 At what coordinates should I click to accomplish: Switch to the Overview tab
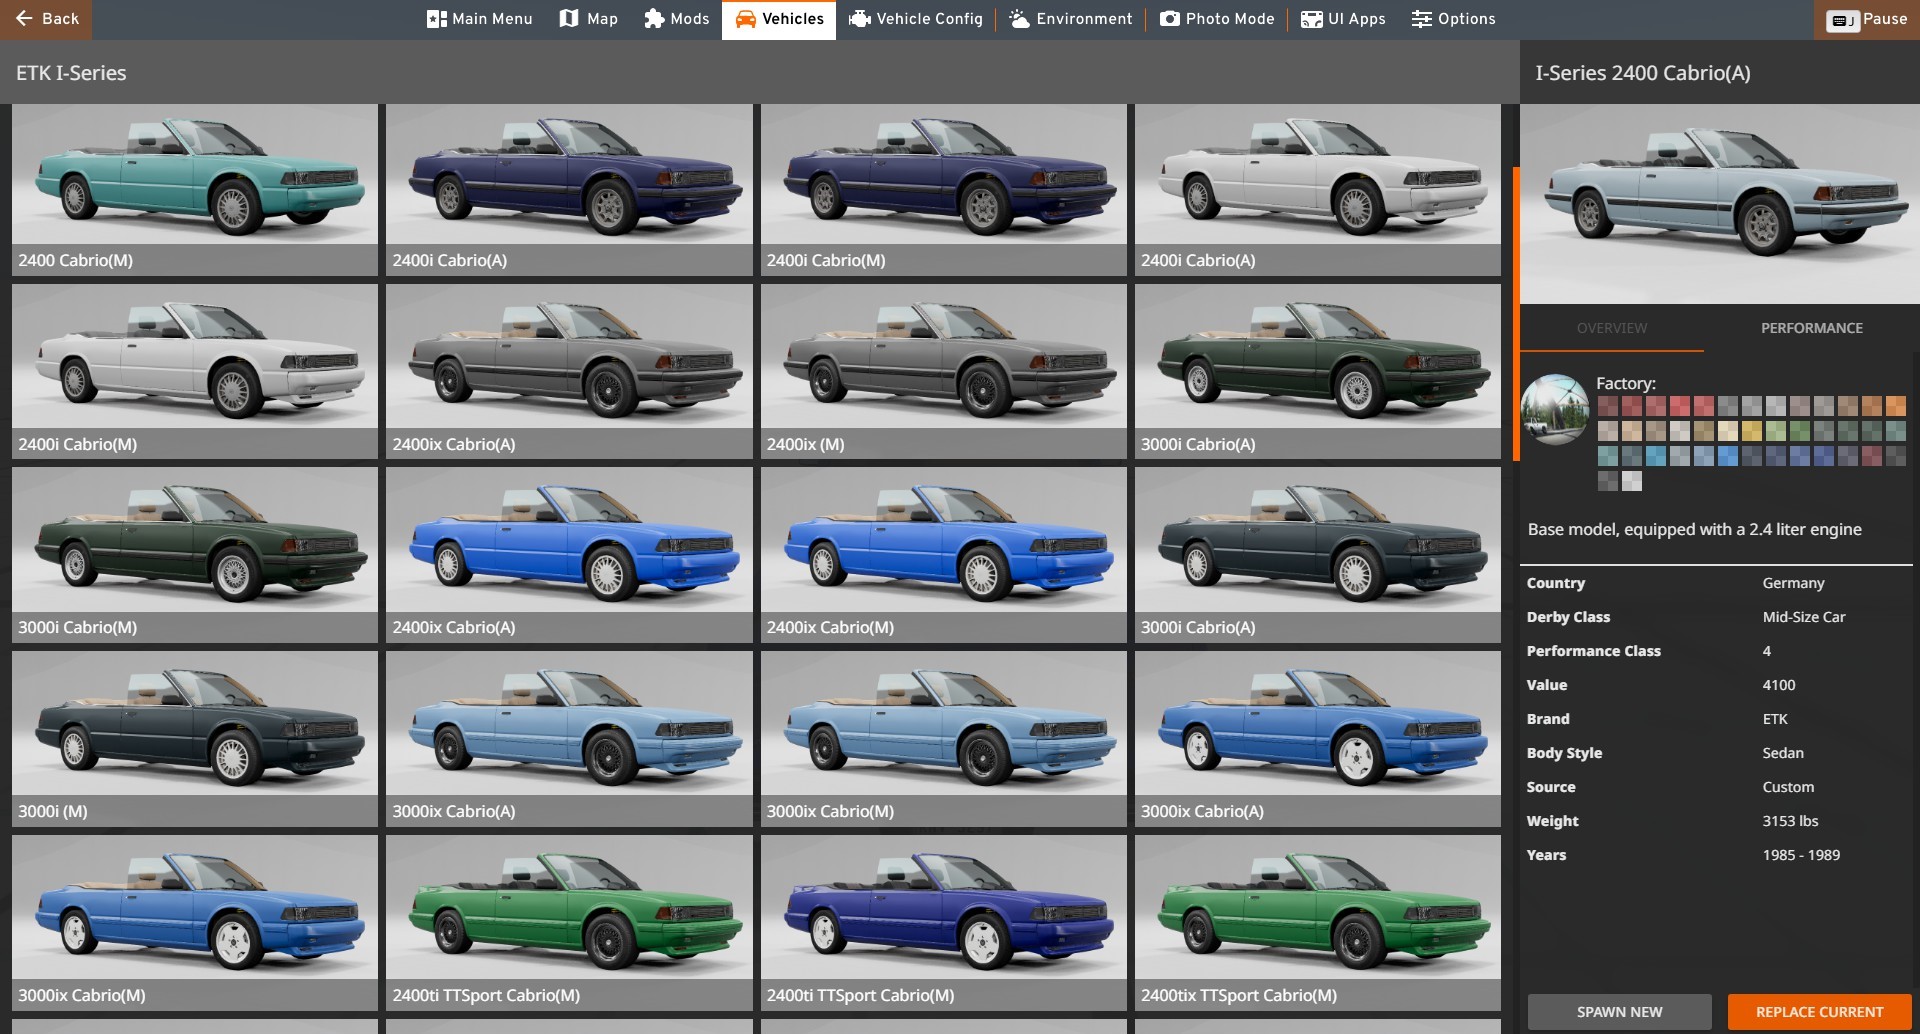click(x=1611, y=328)
